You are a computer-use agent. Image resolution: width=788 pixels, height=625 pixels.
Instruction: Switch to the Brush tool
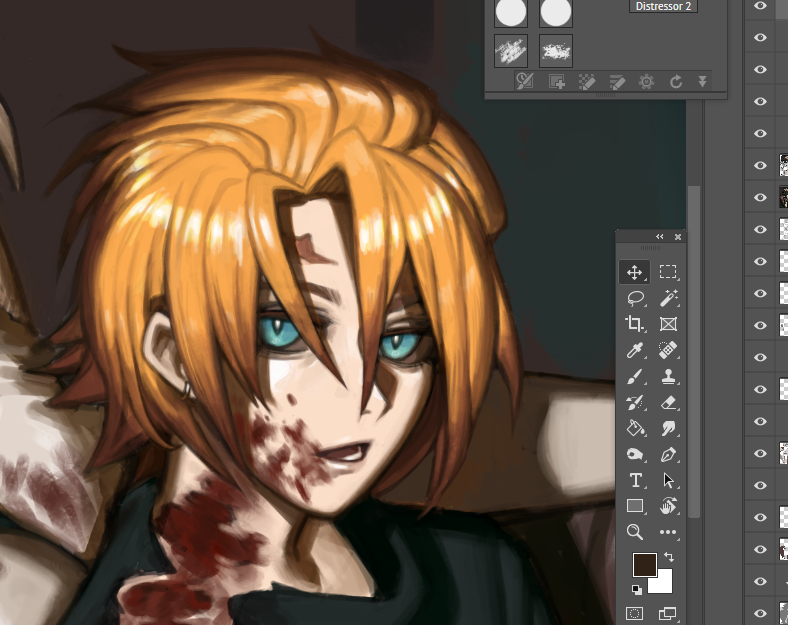[x=634, y=377]
